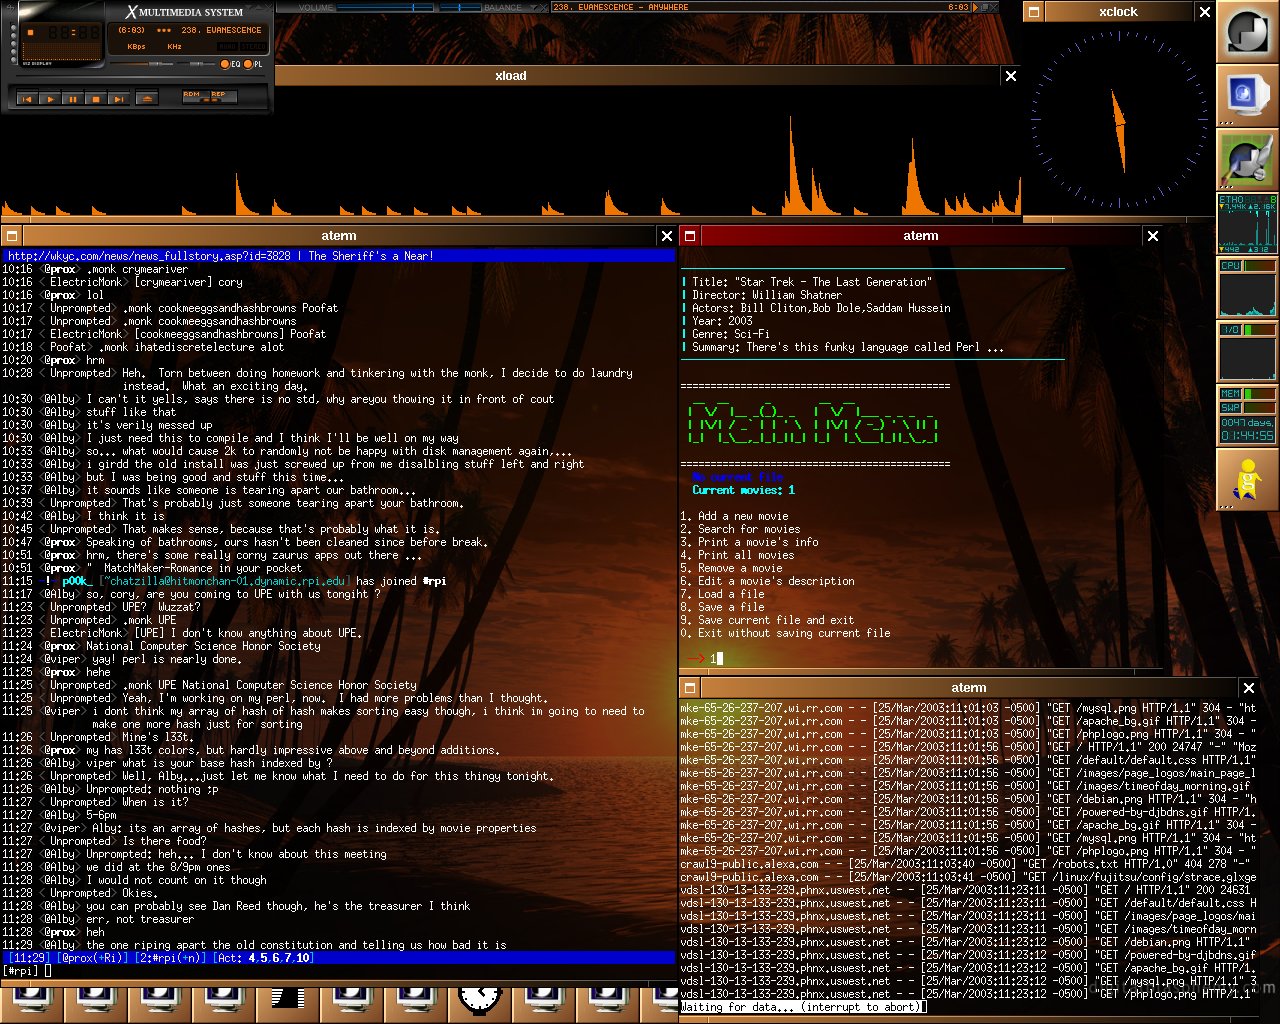The height and width of the screenshot is (1024, 1280).
Task: Click the xclock analog clock face
Action: tap(1118, 118)
